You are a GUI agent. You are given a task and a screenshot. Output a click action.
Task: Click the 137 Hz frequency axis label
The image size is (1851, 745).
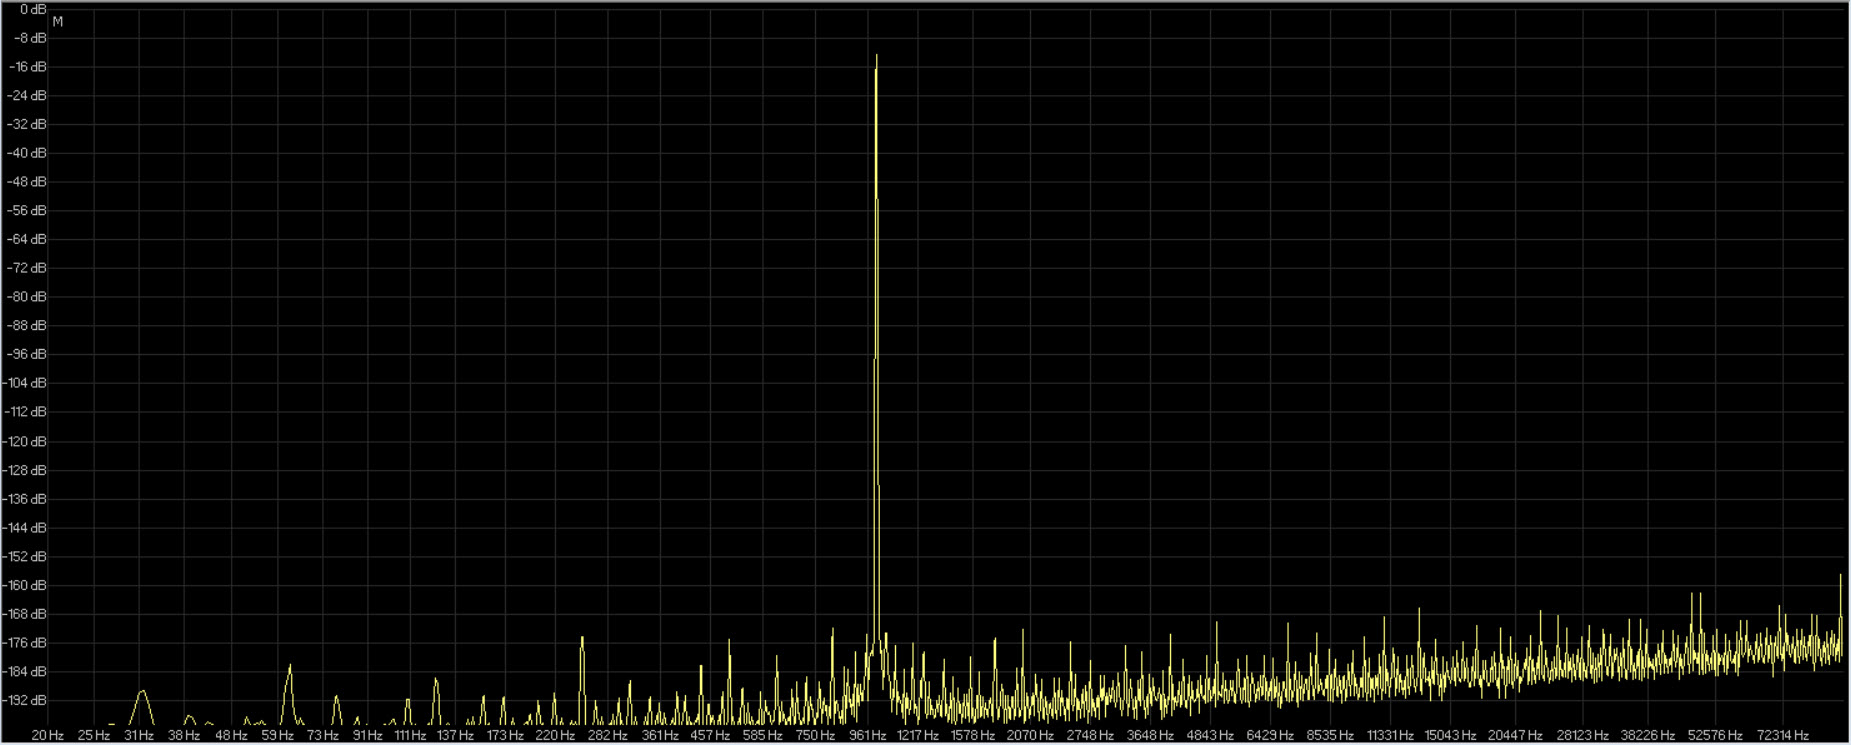[455, 735]
